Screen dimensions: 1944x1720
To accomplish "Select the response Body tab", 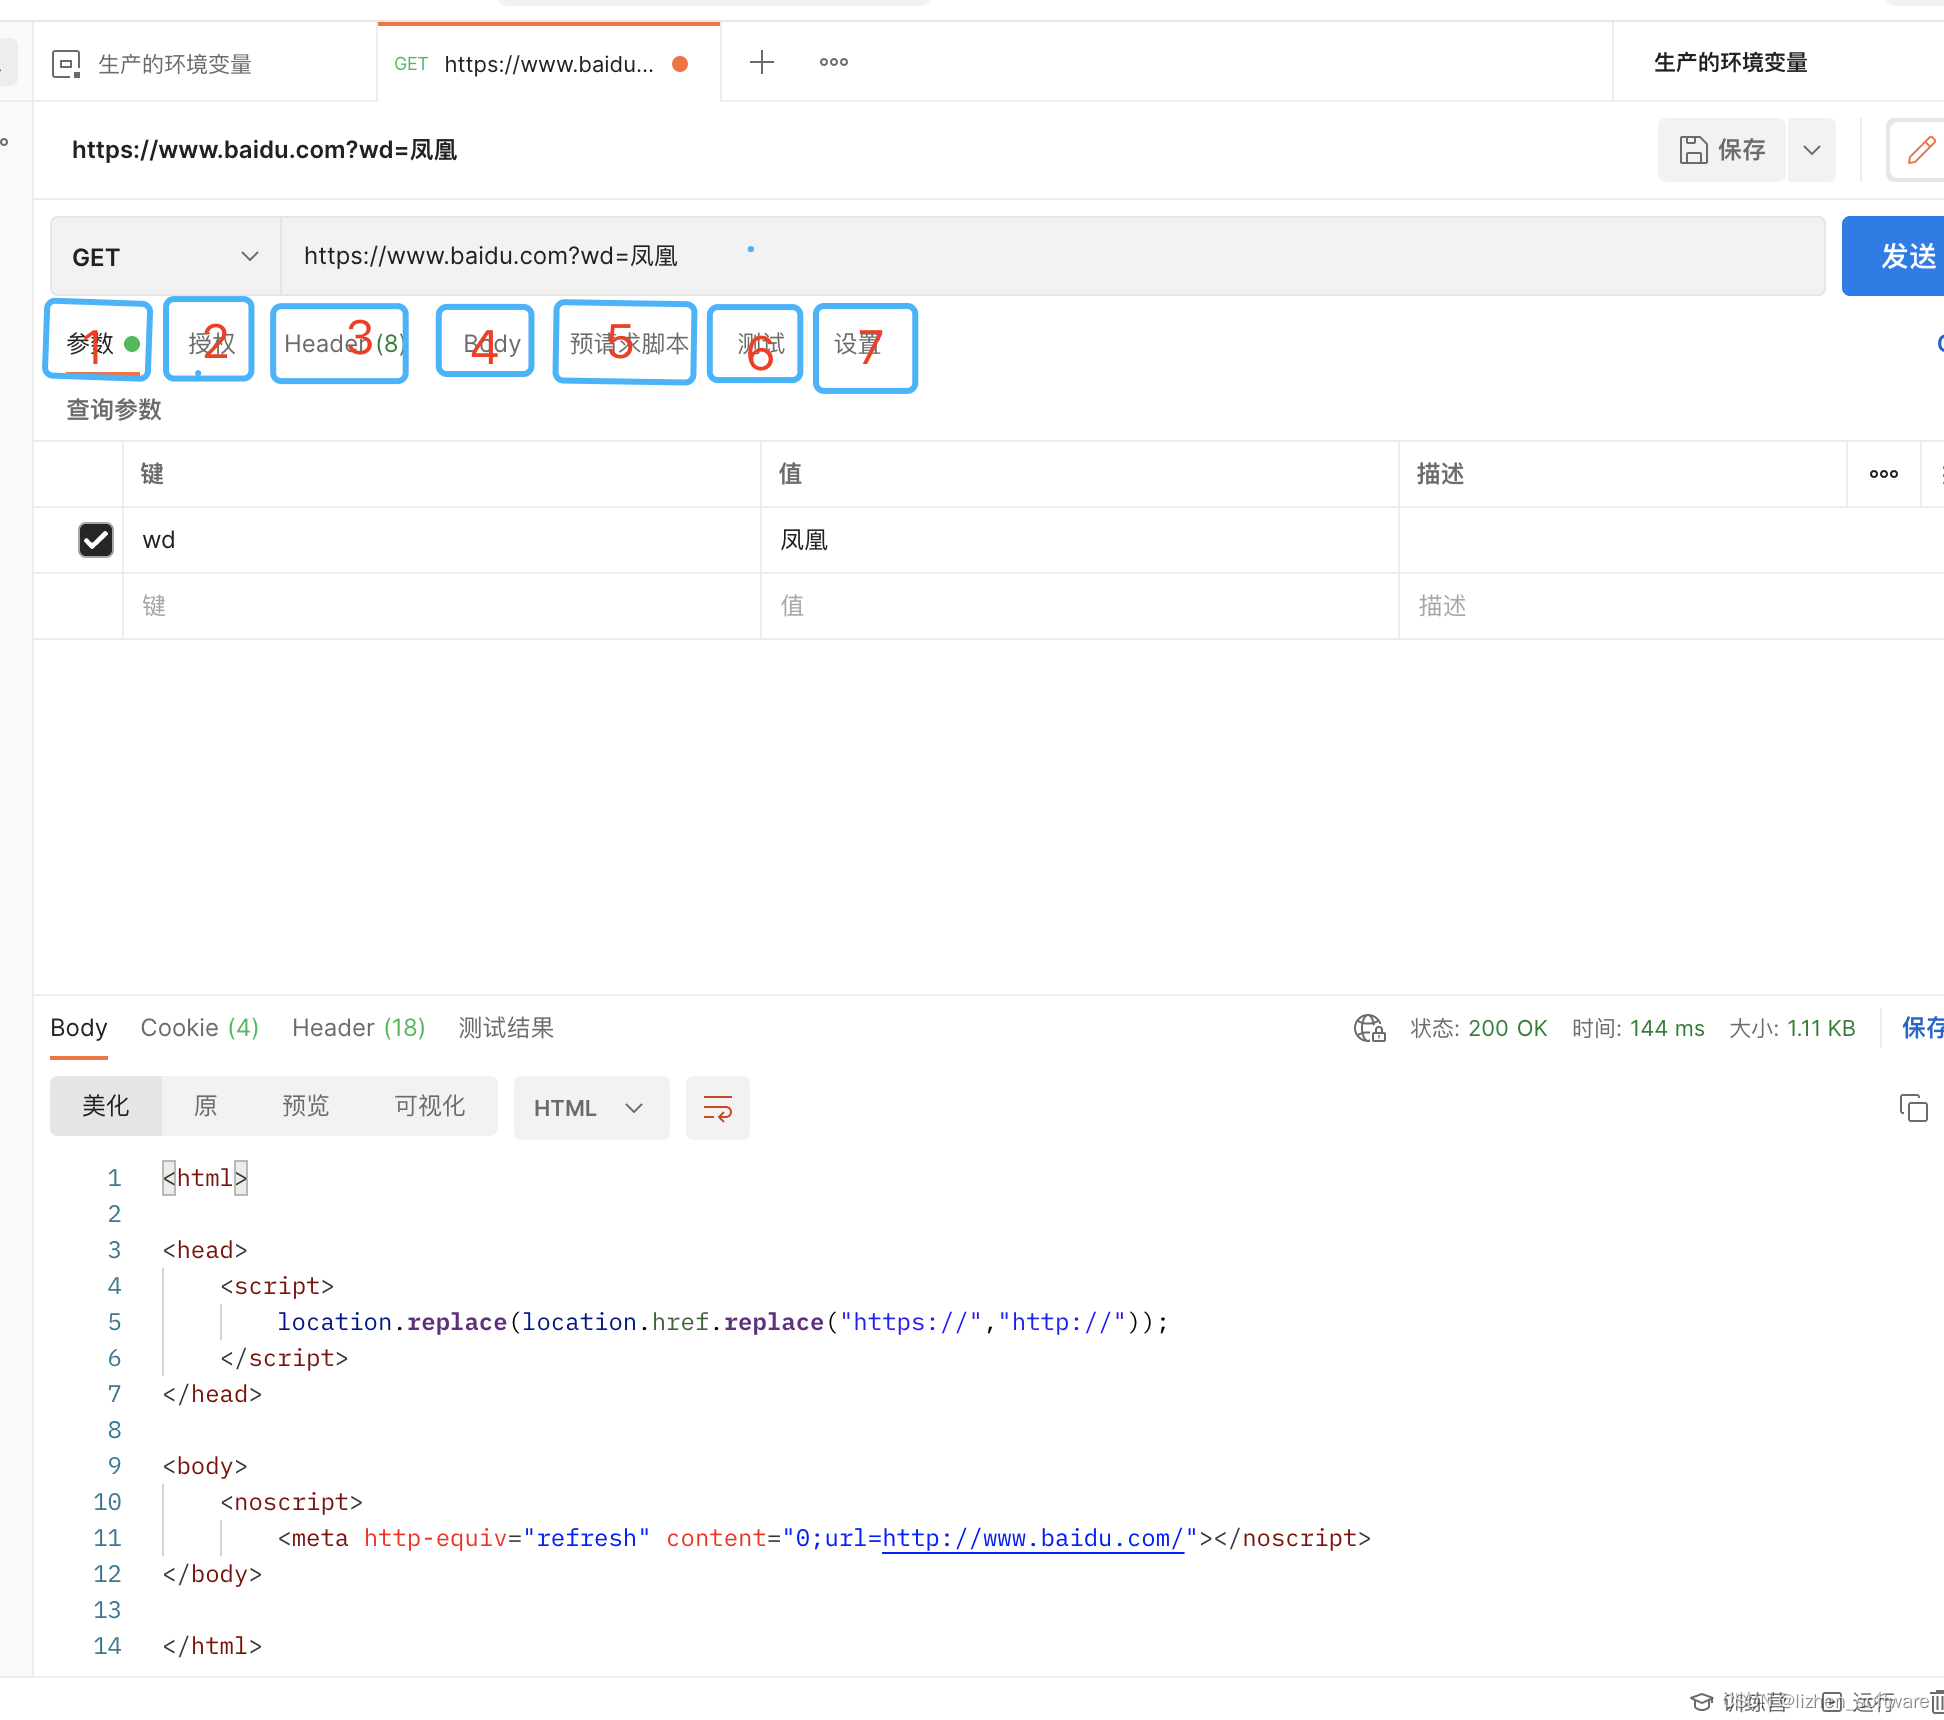I will [x=79, y=1028].
